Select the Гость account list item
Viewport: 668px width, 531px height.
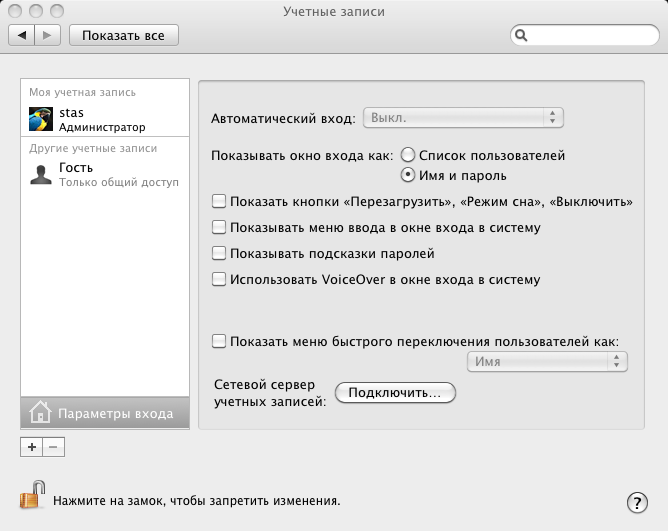104,174
